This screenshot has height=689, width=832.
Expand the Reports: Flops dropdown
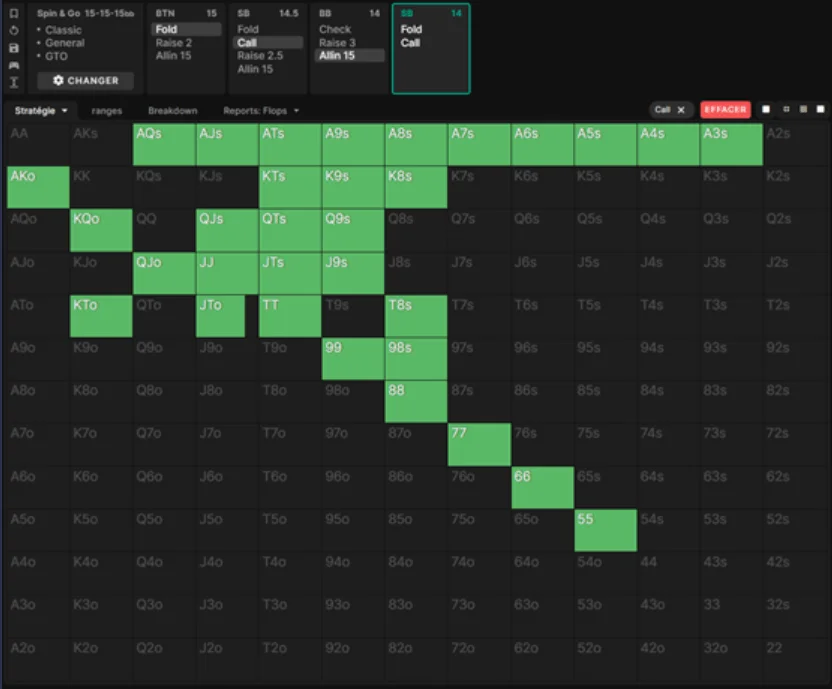[x=261, y=111]
